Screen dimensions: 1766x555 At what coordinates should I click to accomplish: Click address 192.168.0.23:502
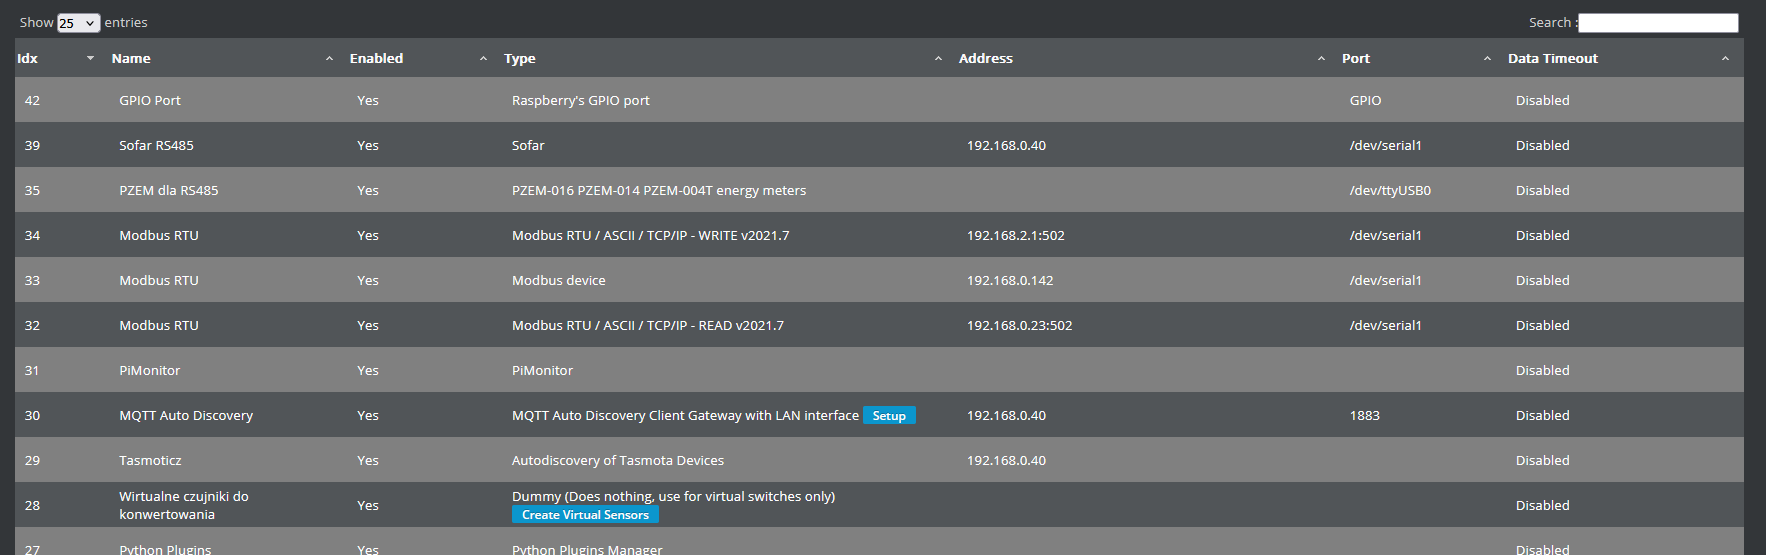coord(1019,325)
